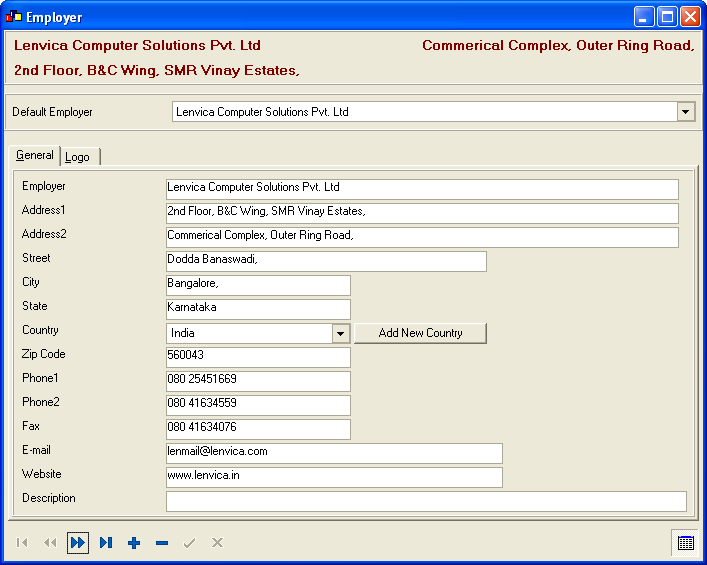Click the State field containing Karnataka
Viewport: 707px width, 565px height.
point(258,309)
